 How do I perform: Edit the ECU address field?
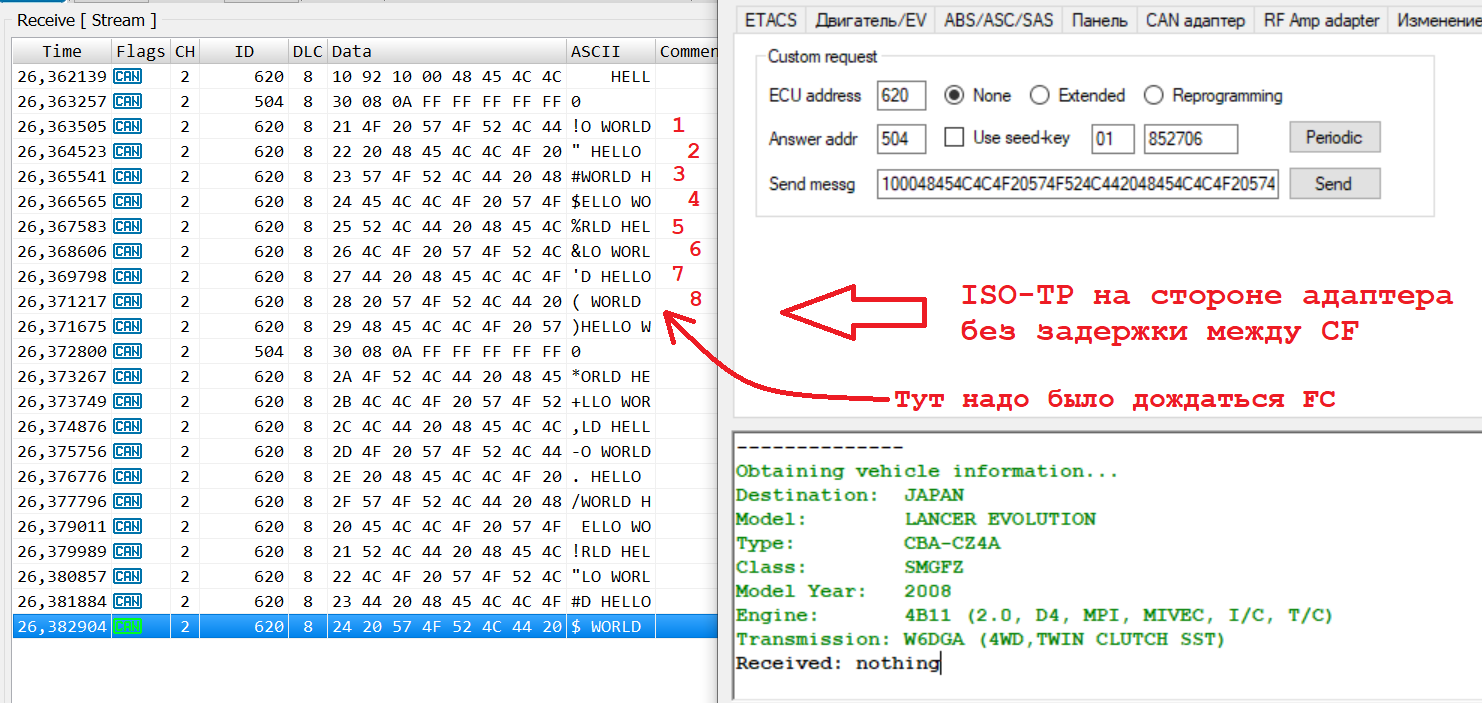pyautogui.click(x=902, y=96)
